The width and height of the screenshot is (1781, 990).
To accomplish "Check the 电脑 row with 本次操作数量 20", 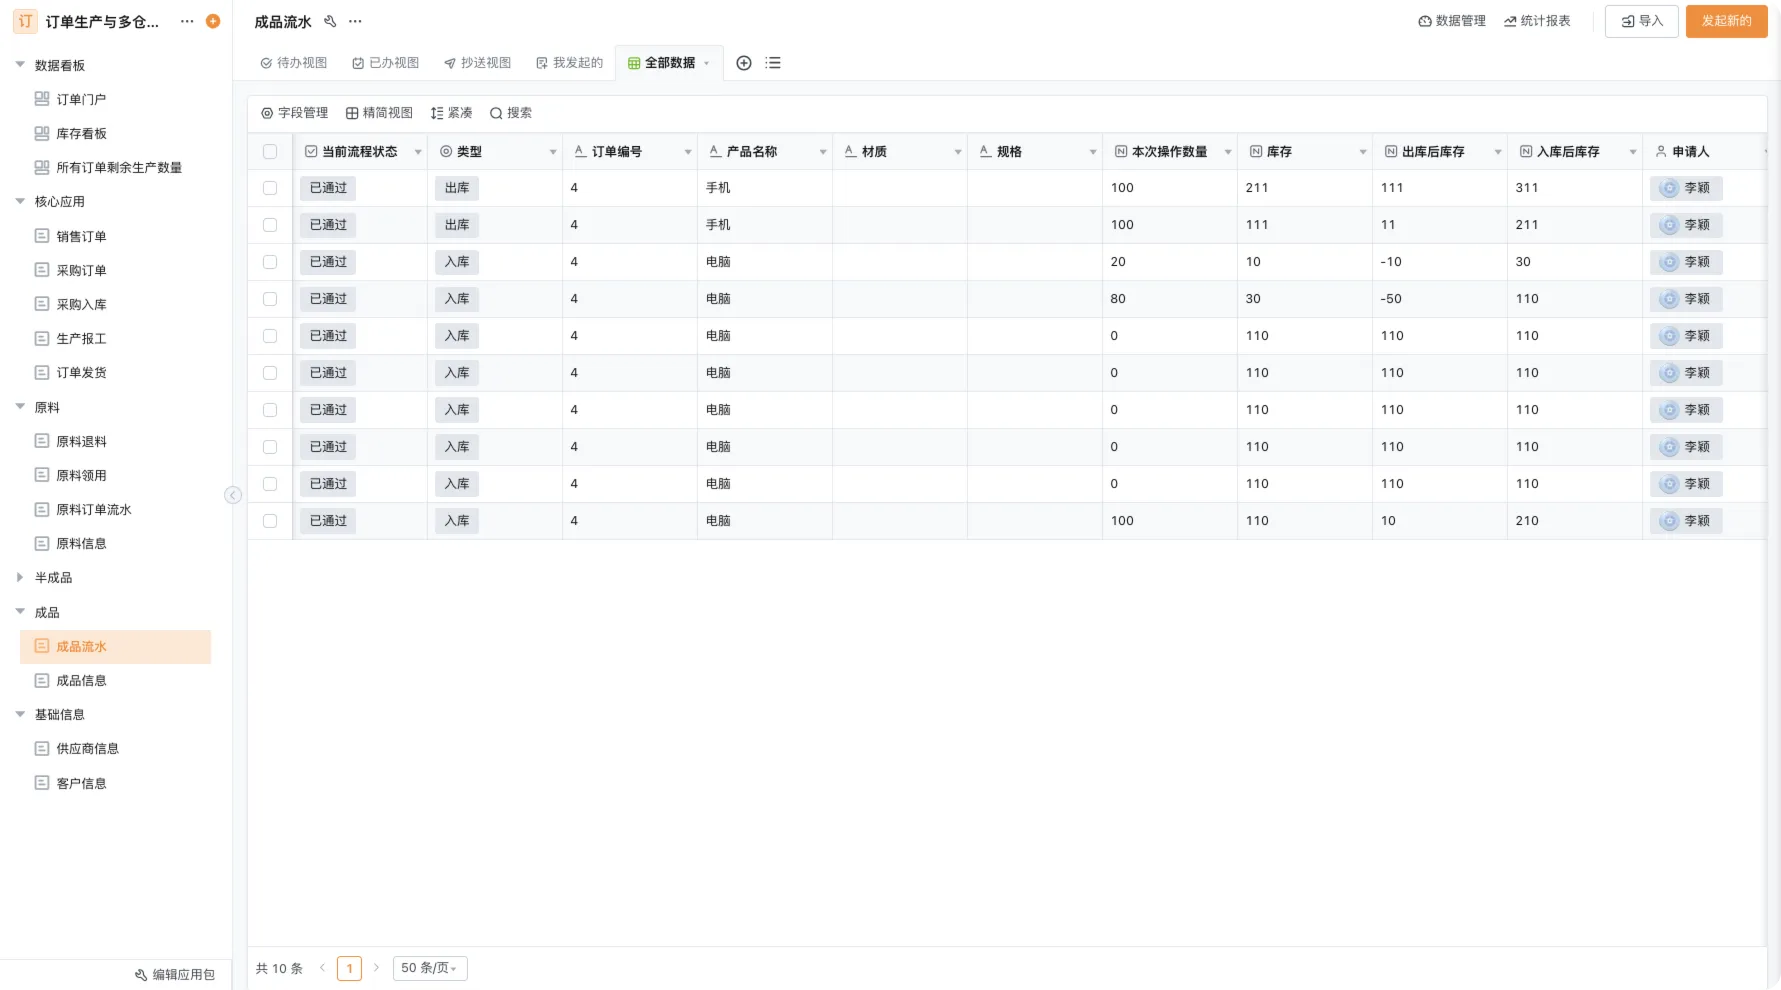I will pos(270,262).
